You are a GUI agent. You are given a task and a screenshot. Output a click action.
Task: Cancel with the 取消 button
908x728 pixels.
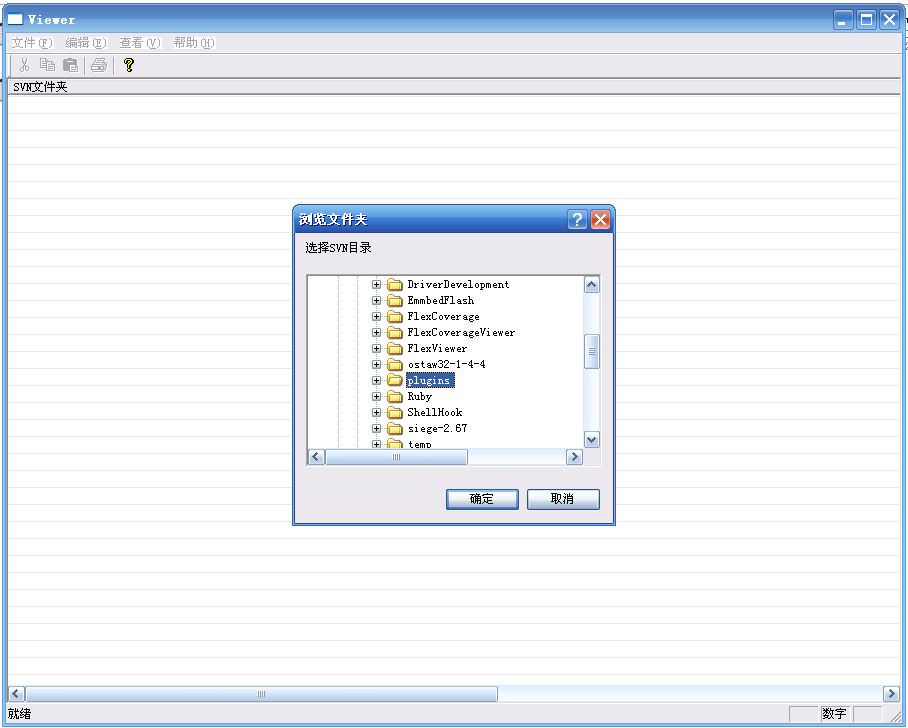563,499
